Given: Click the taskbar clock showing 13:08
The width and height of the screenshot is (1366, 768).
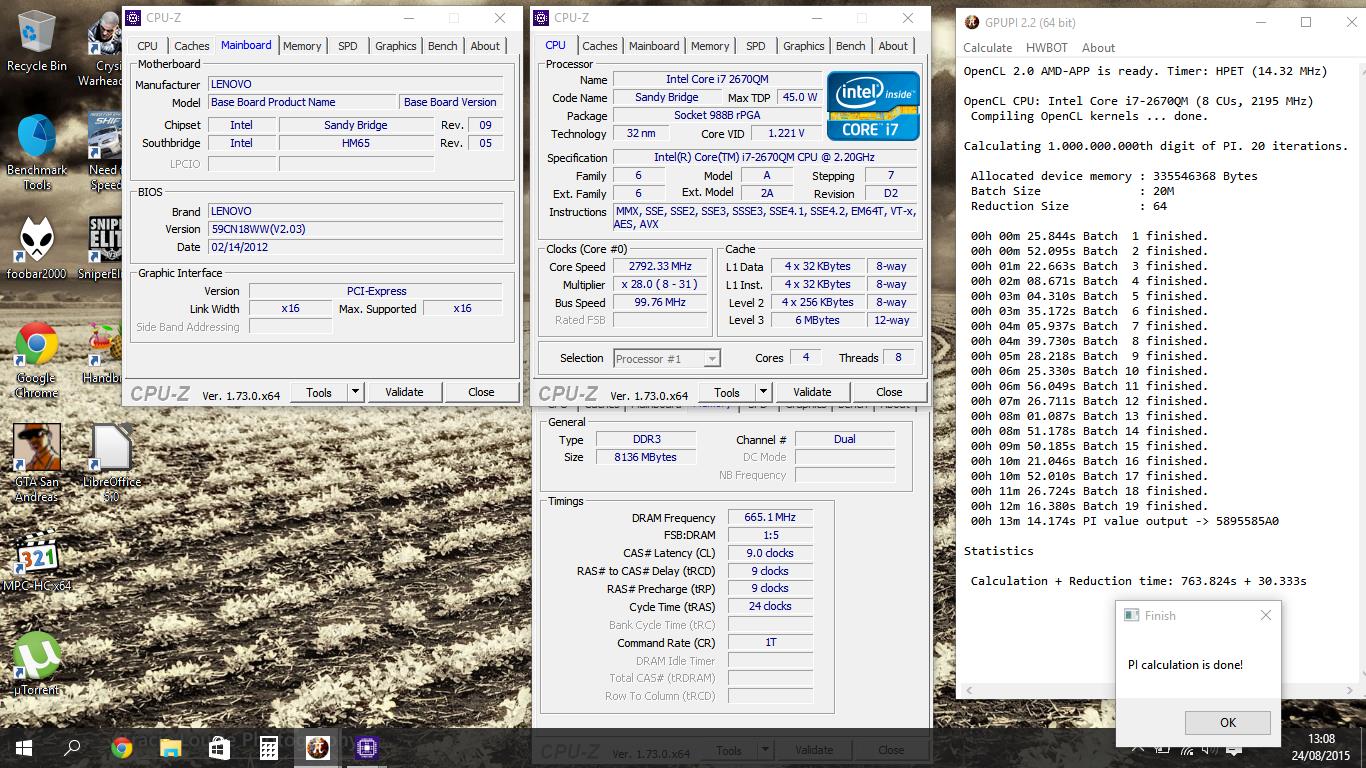Looking at the screenshot, I should point(1320,747).
